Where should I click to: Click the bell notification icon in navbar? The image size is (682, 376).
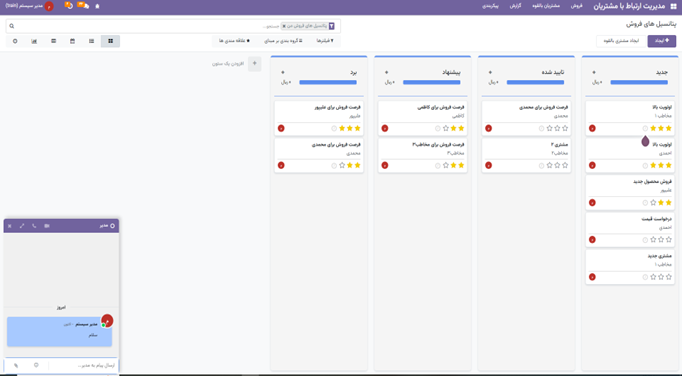click(x=97, y=6)
